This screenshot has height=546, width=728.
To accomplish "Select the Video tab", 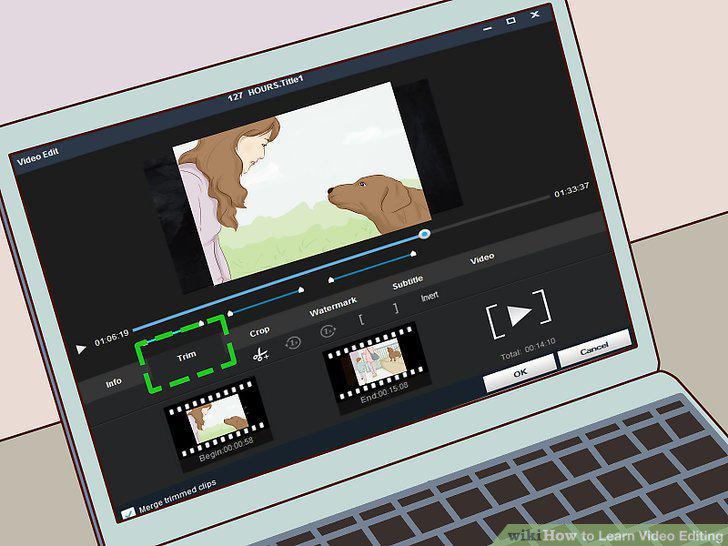I will [x=482, y=259].
